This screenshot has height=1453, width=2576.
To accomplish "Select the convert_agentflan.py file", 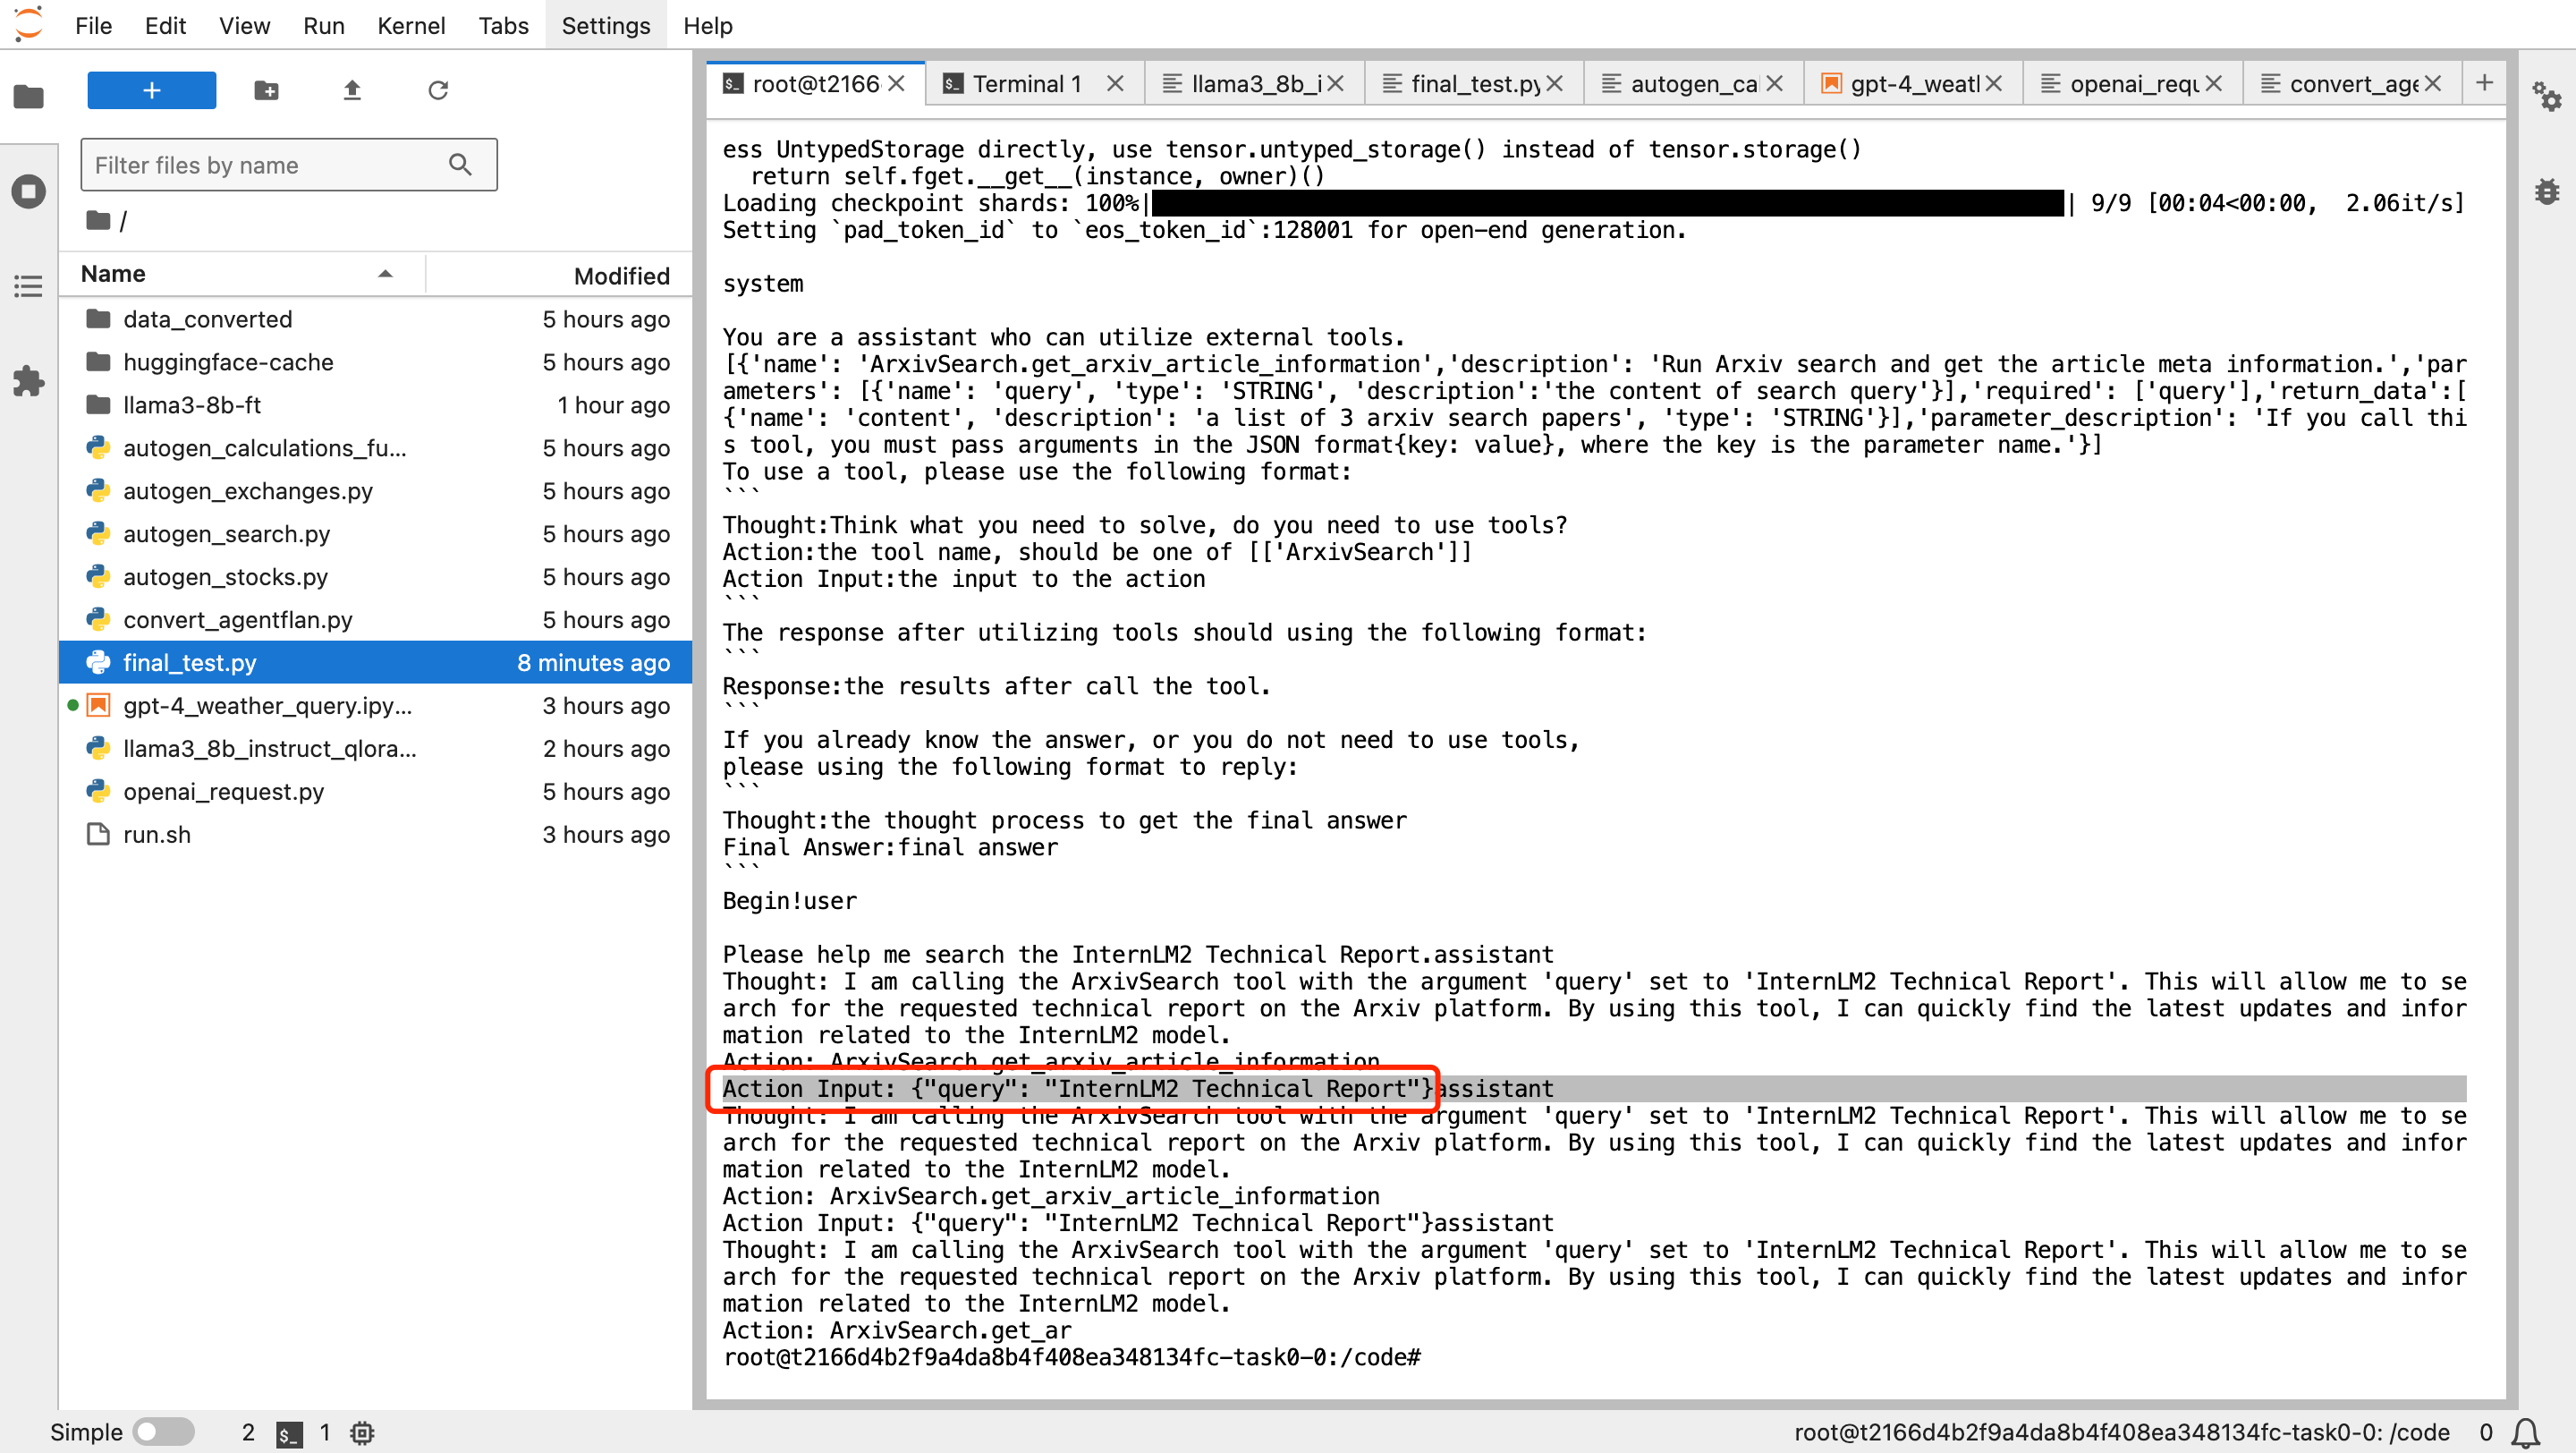I will pyautogui.click(x=376, y=620).
